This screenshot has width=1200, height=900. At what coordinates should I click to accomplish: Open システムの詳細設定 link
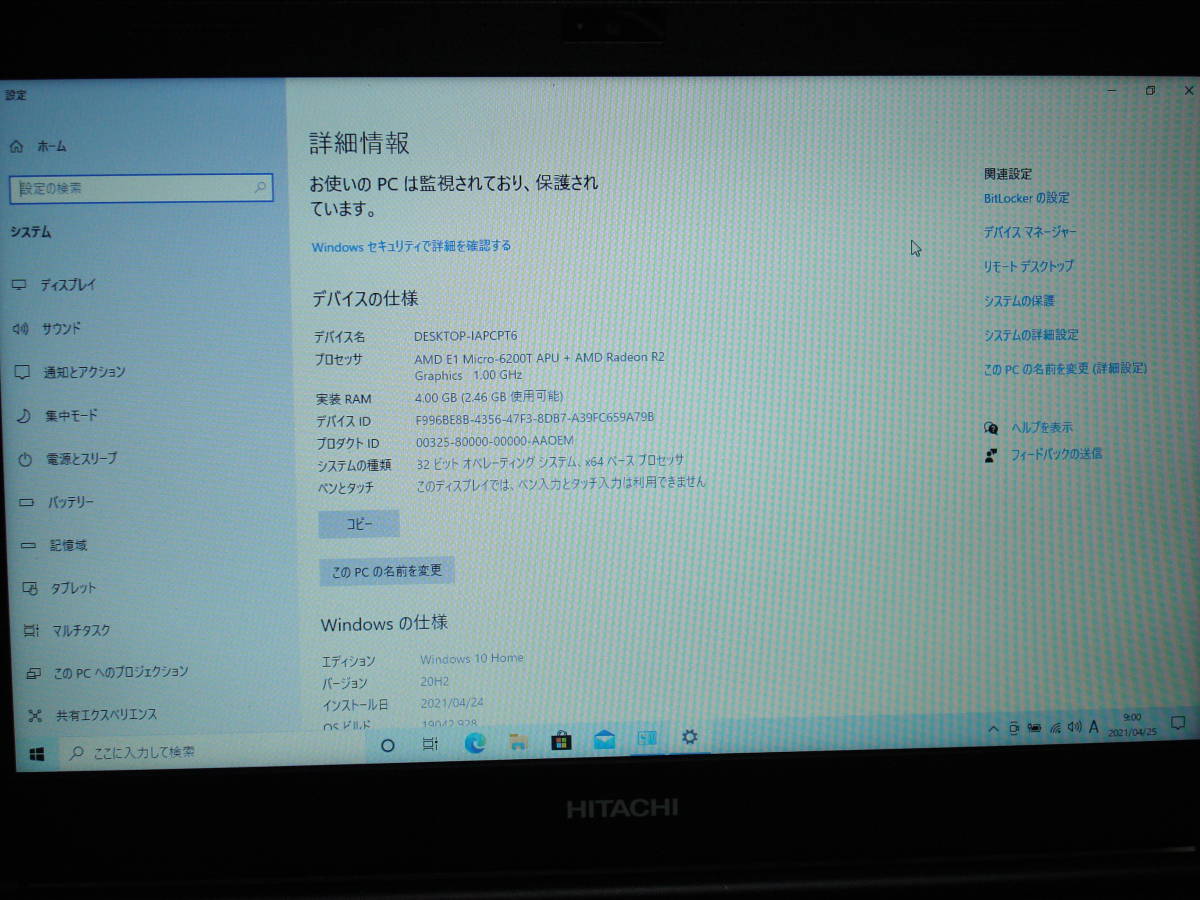click(x=1031, y=335)
